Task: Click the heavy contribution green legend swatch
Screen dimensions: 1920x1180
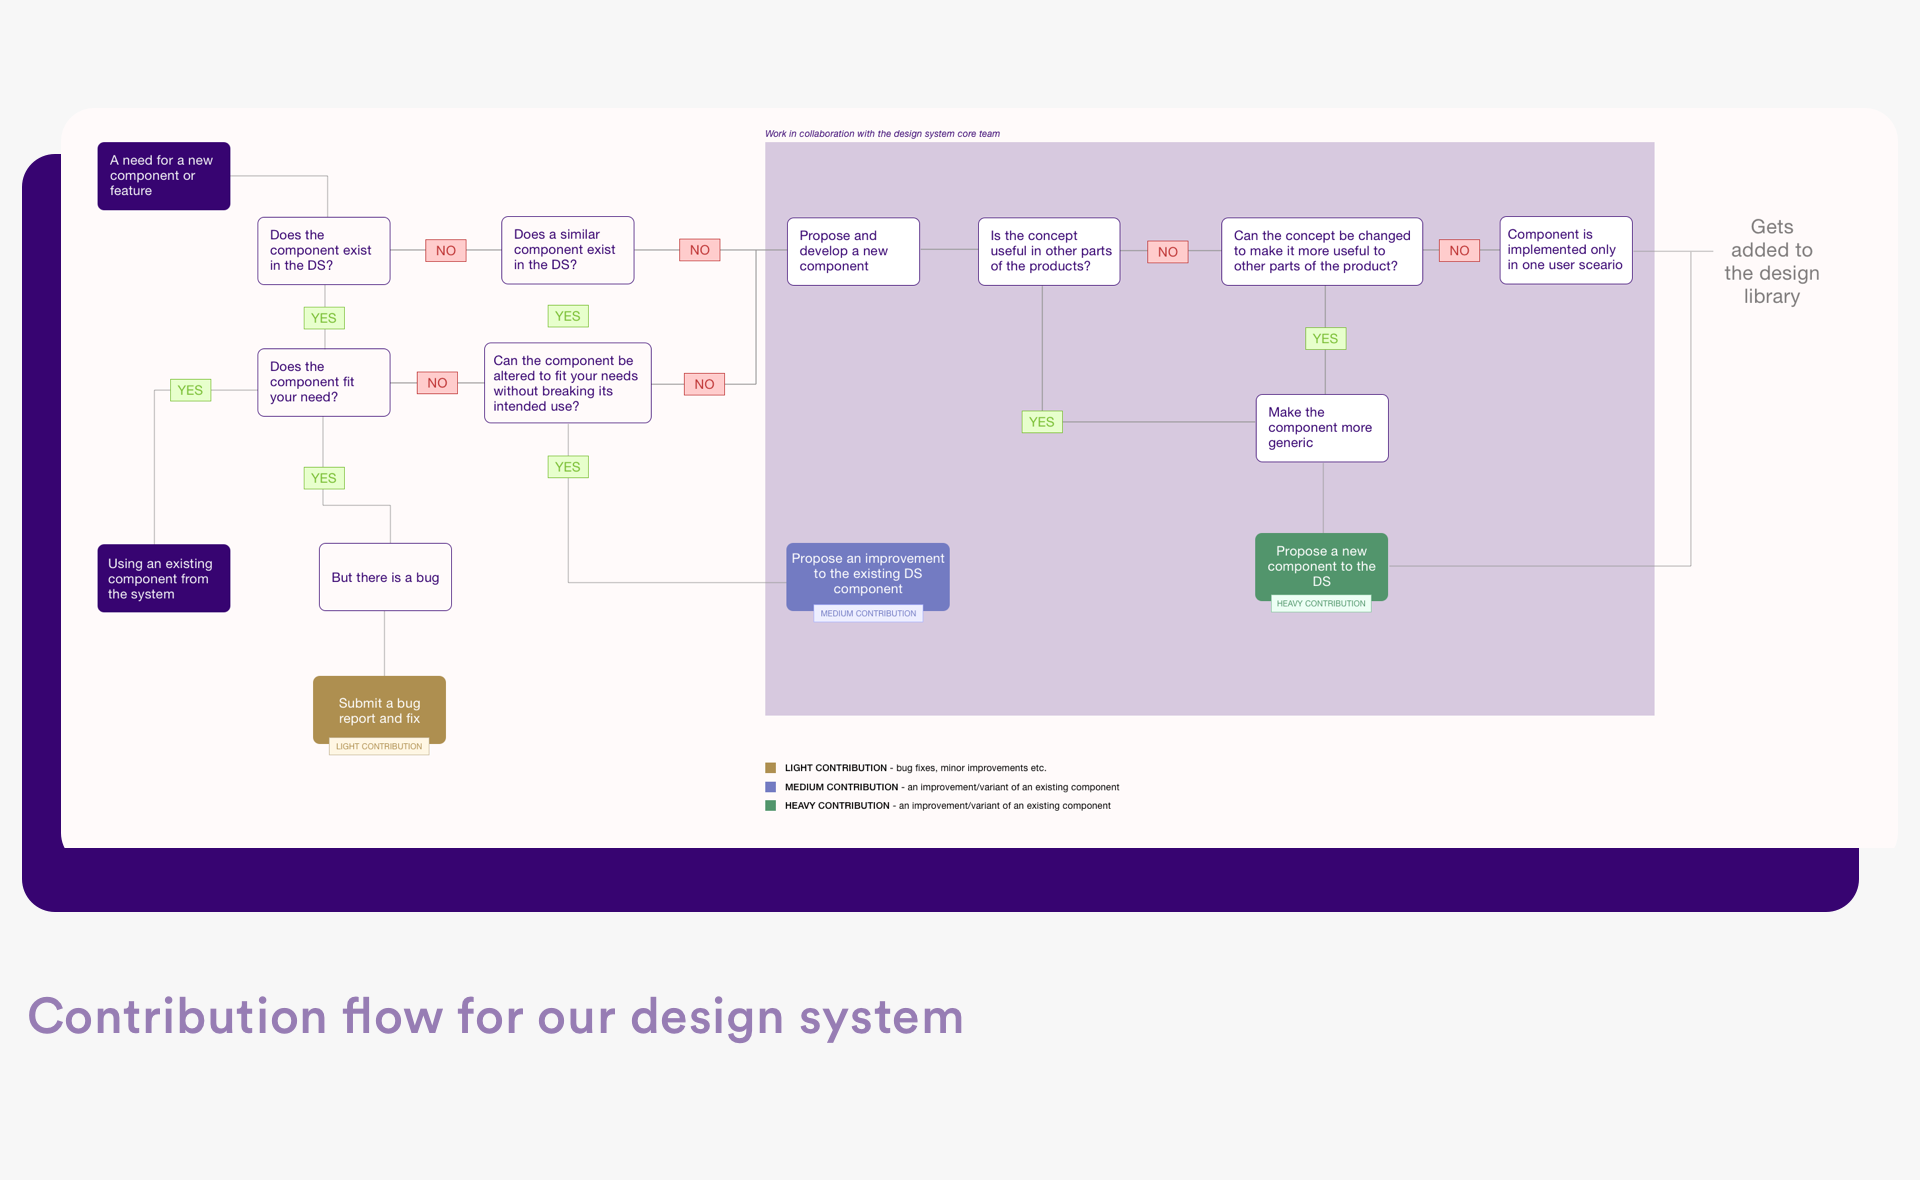Action: [x=770, y=806]
